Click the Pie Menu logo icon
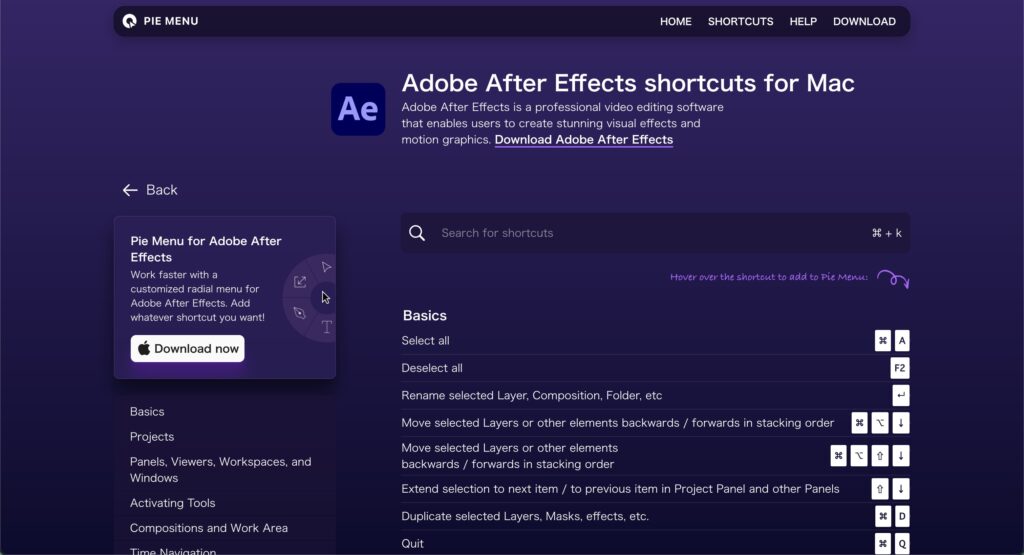This screenshot has height=555, width=1024. coord(129,22)
